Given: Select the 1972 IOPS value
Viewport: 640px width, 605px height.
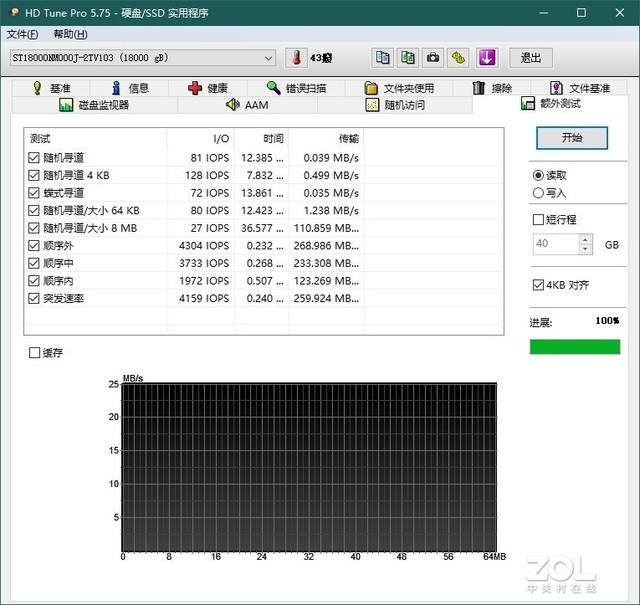Looking at the screenshot, I should [204, 280].
